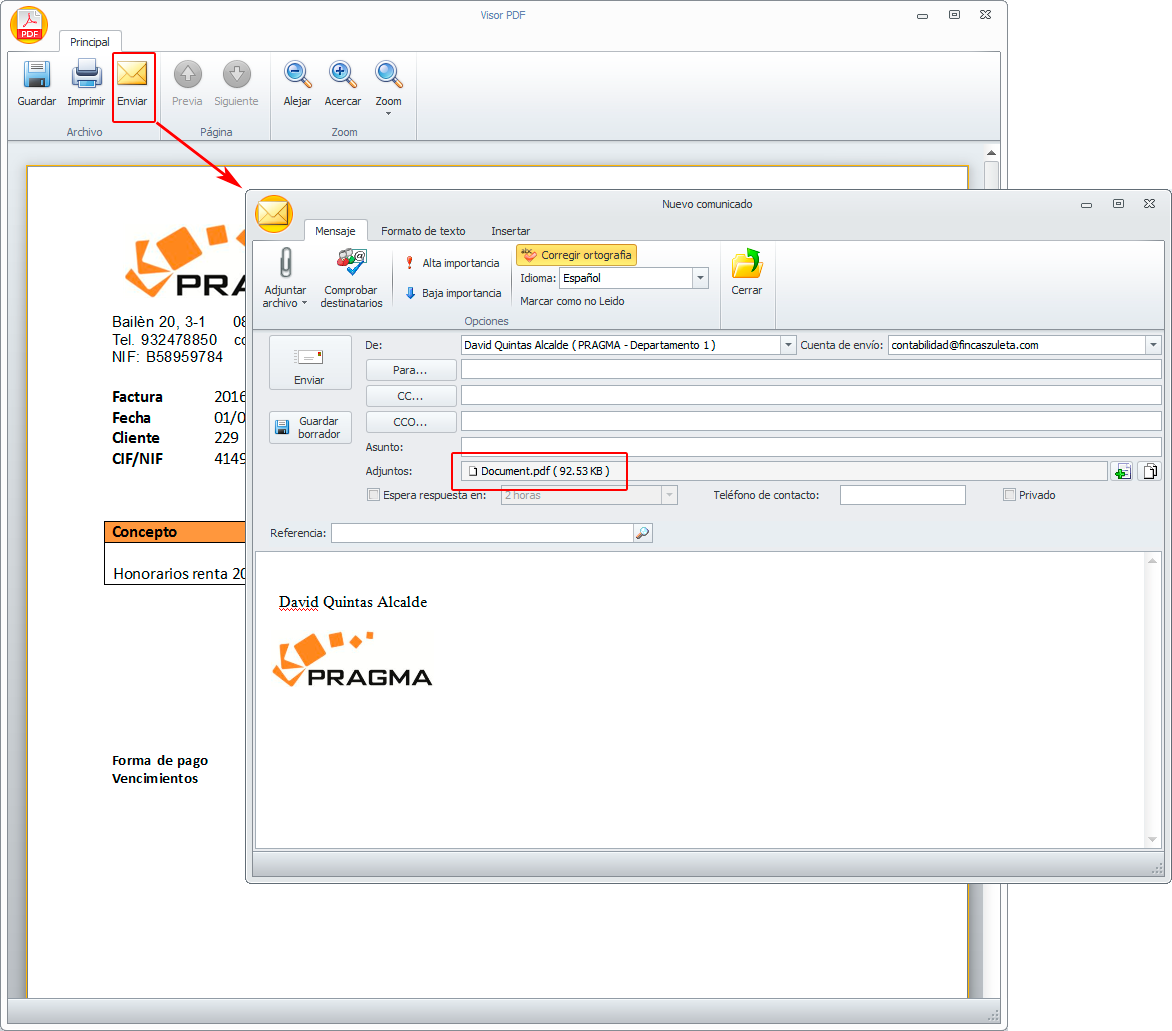Click the Nuevo comunicado envelope logo
1172x1031 pixels.
click(x=274, y=214)
